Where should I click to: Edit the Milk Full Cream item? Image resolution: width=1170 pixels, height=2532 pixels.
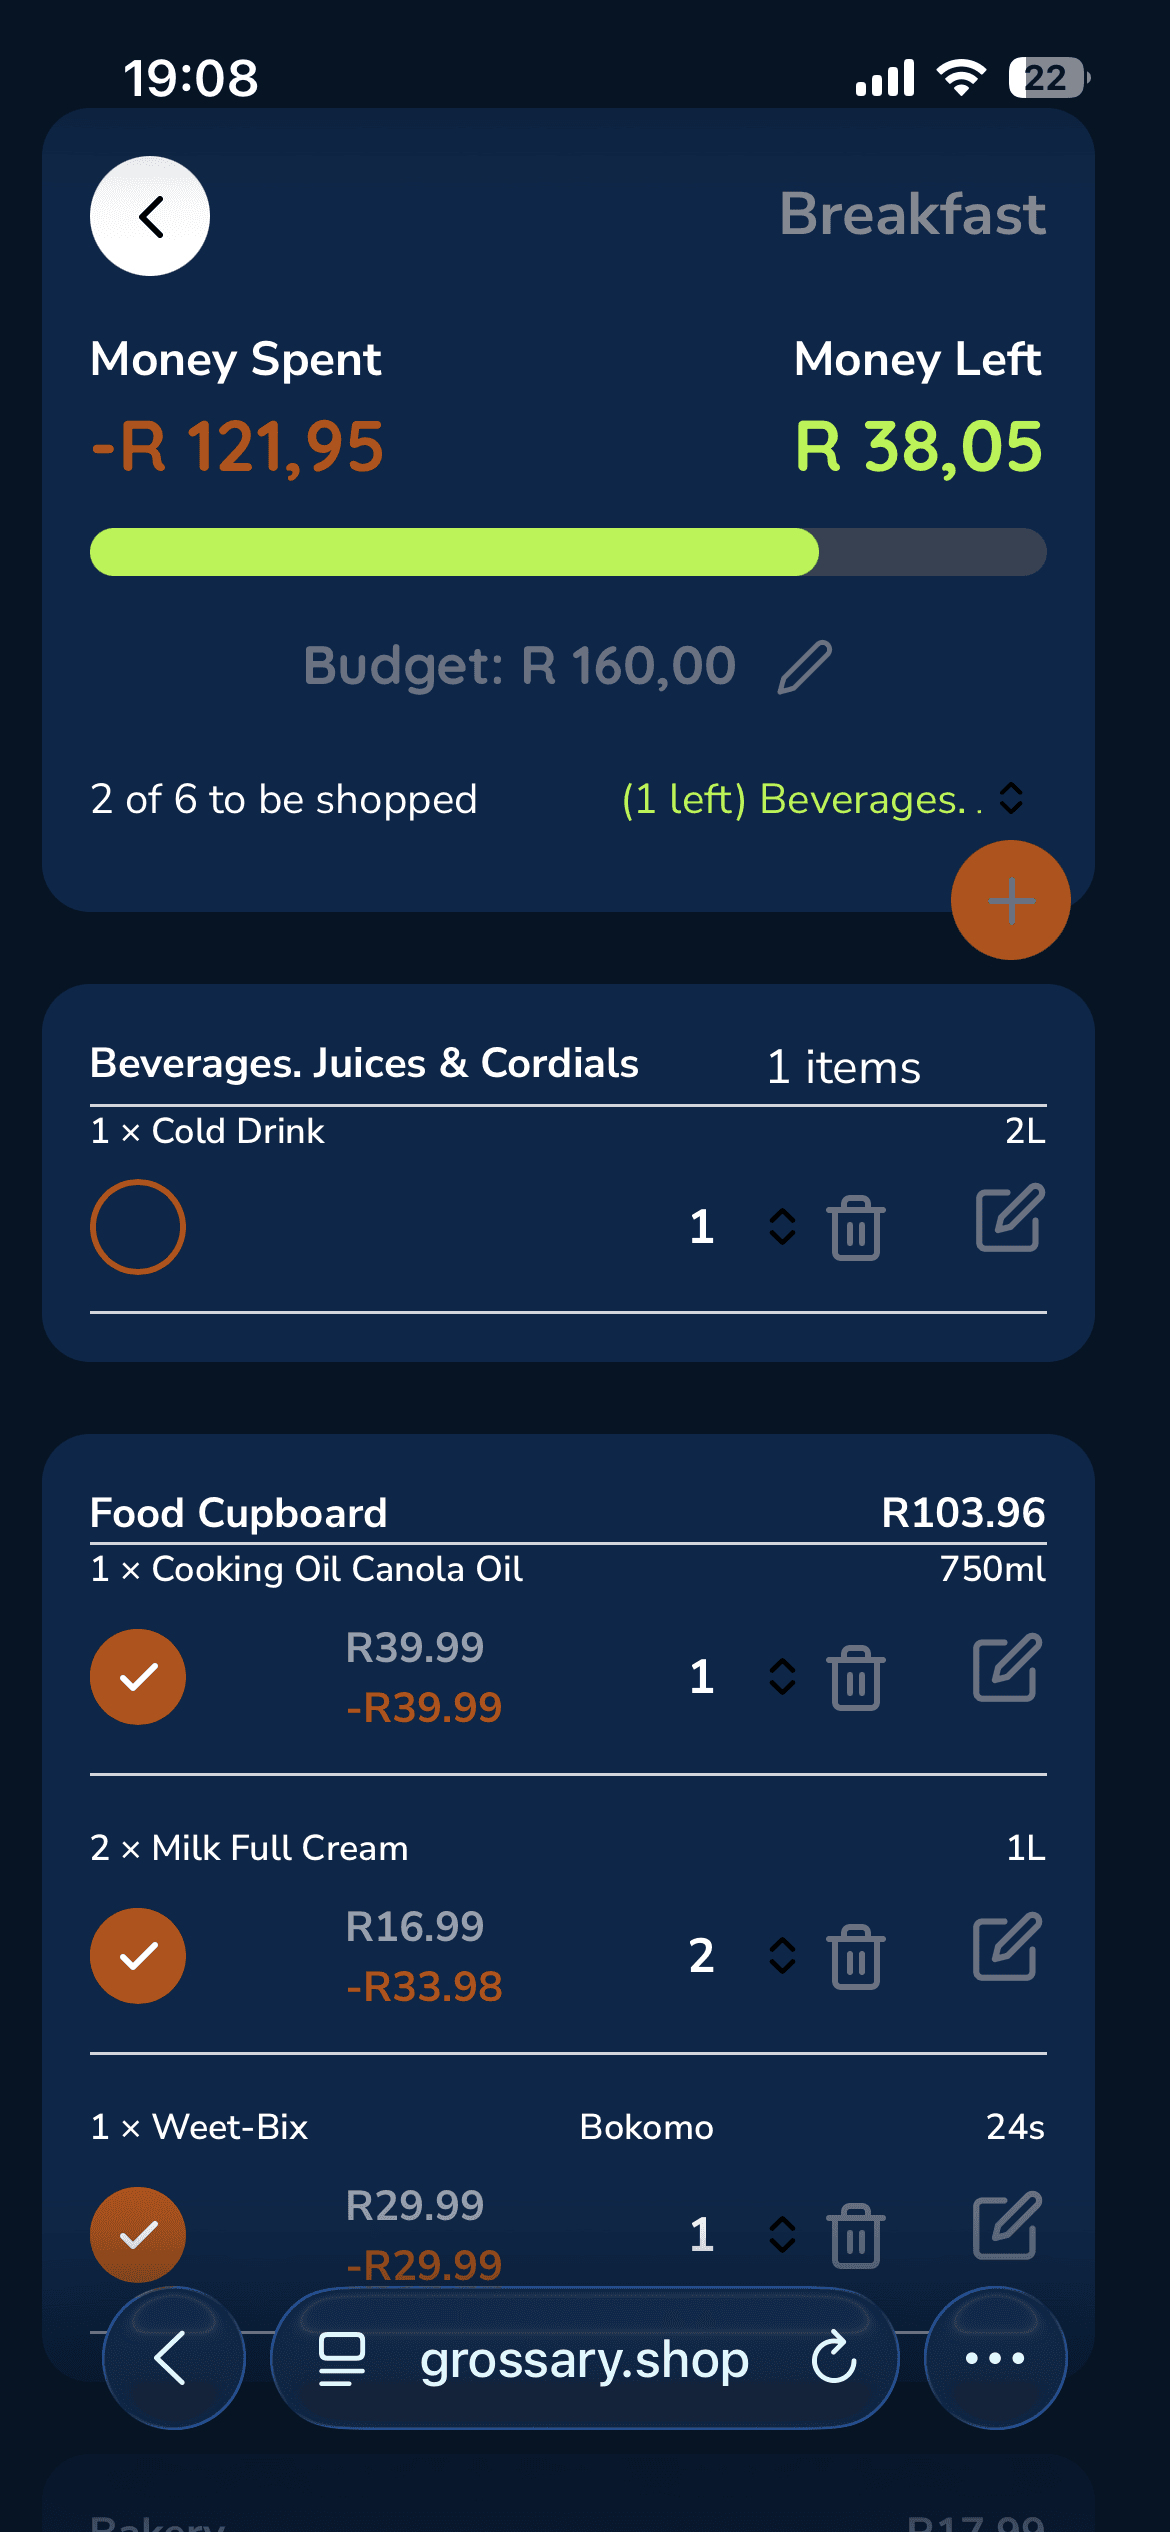click(x=1007, y=1947)
